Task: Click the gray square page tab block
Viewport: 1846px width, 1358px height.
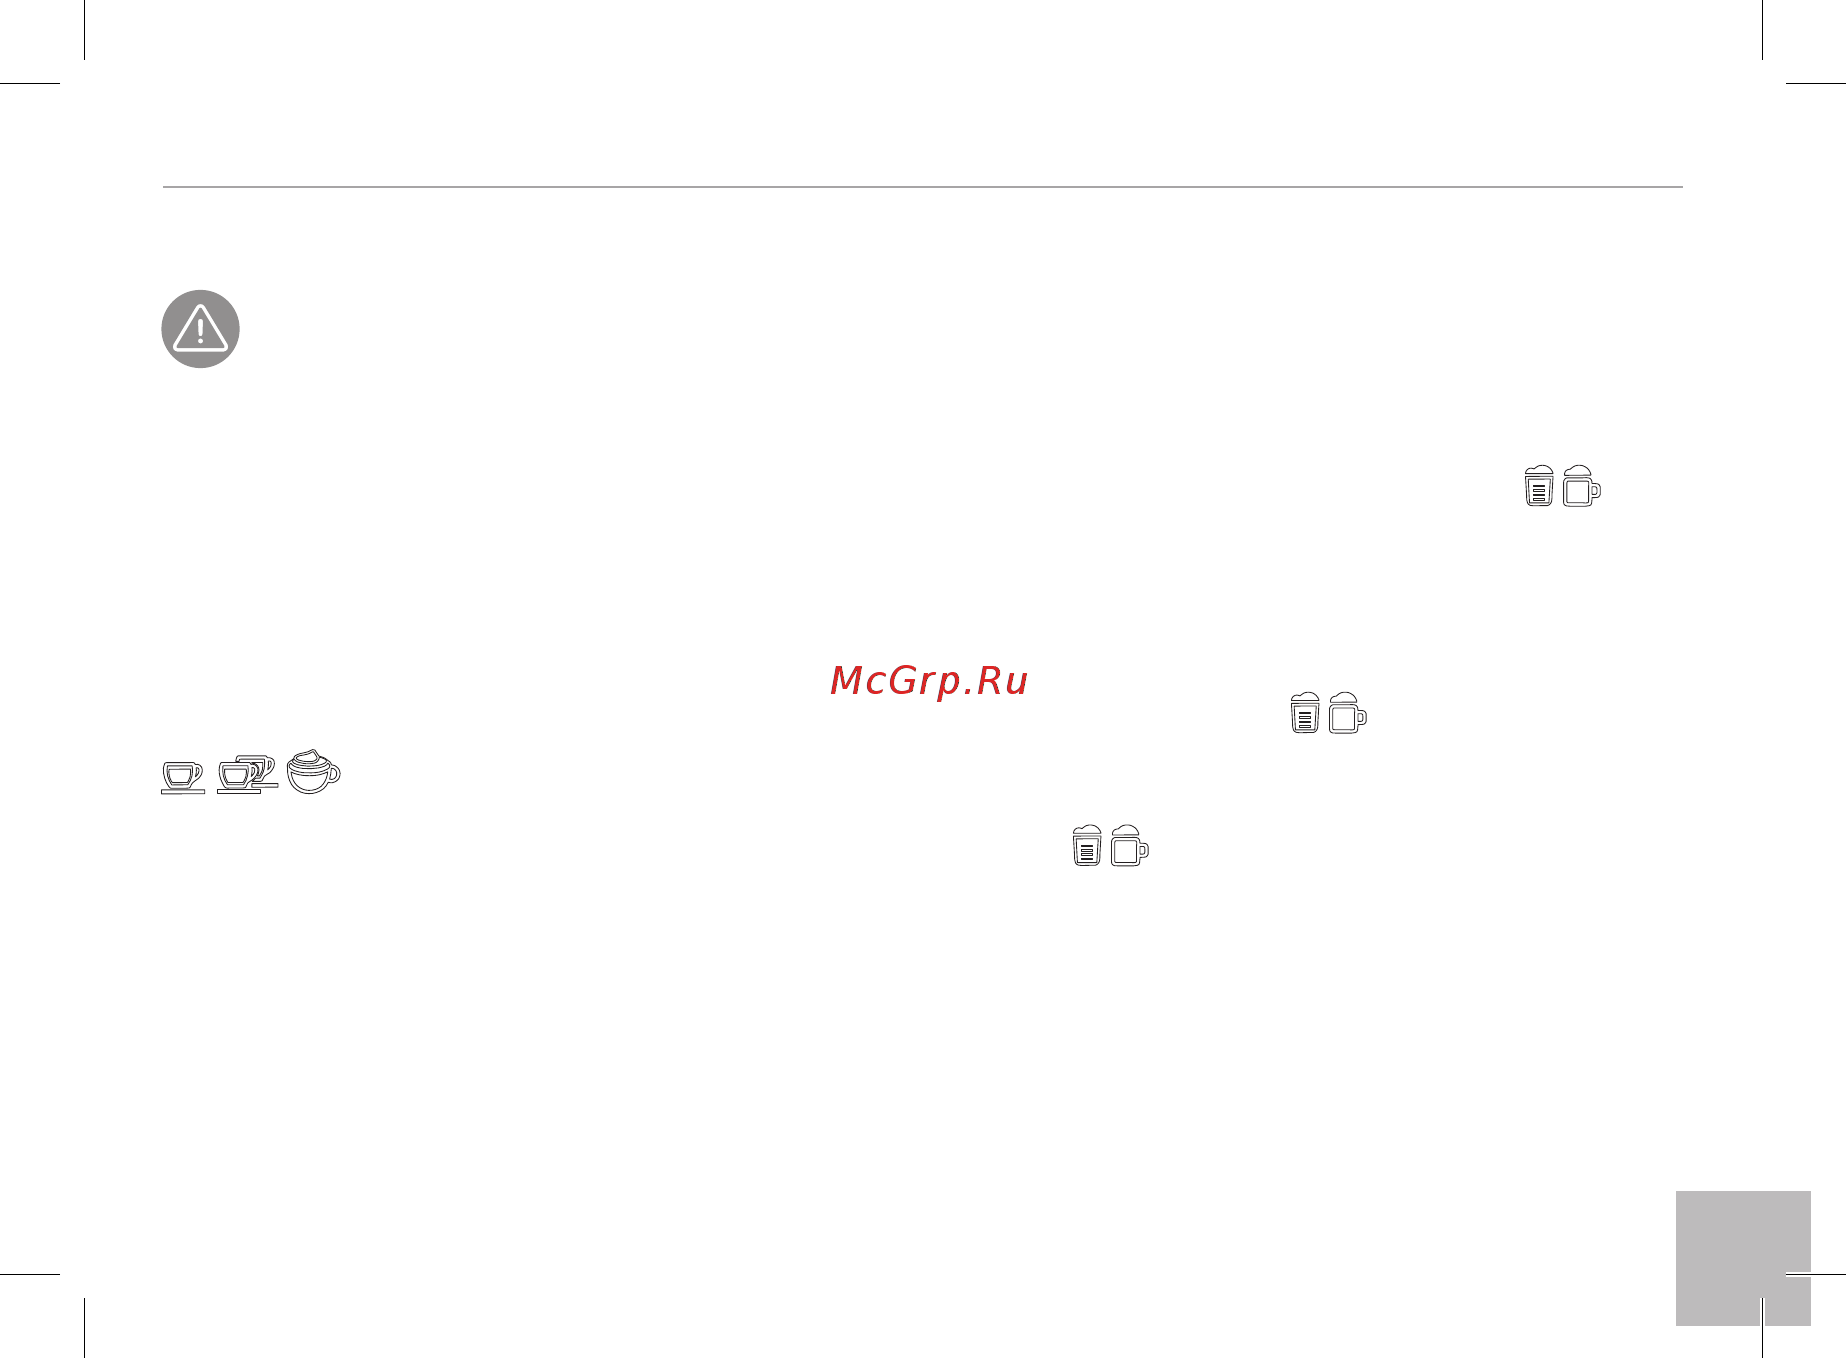Action: (1743, 1258)
